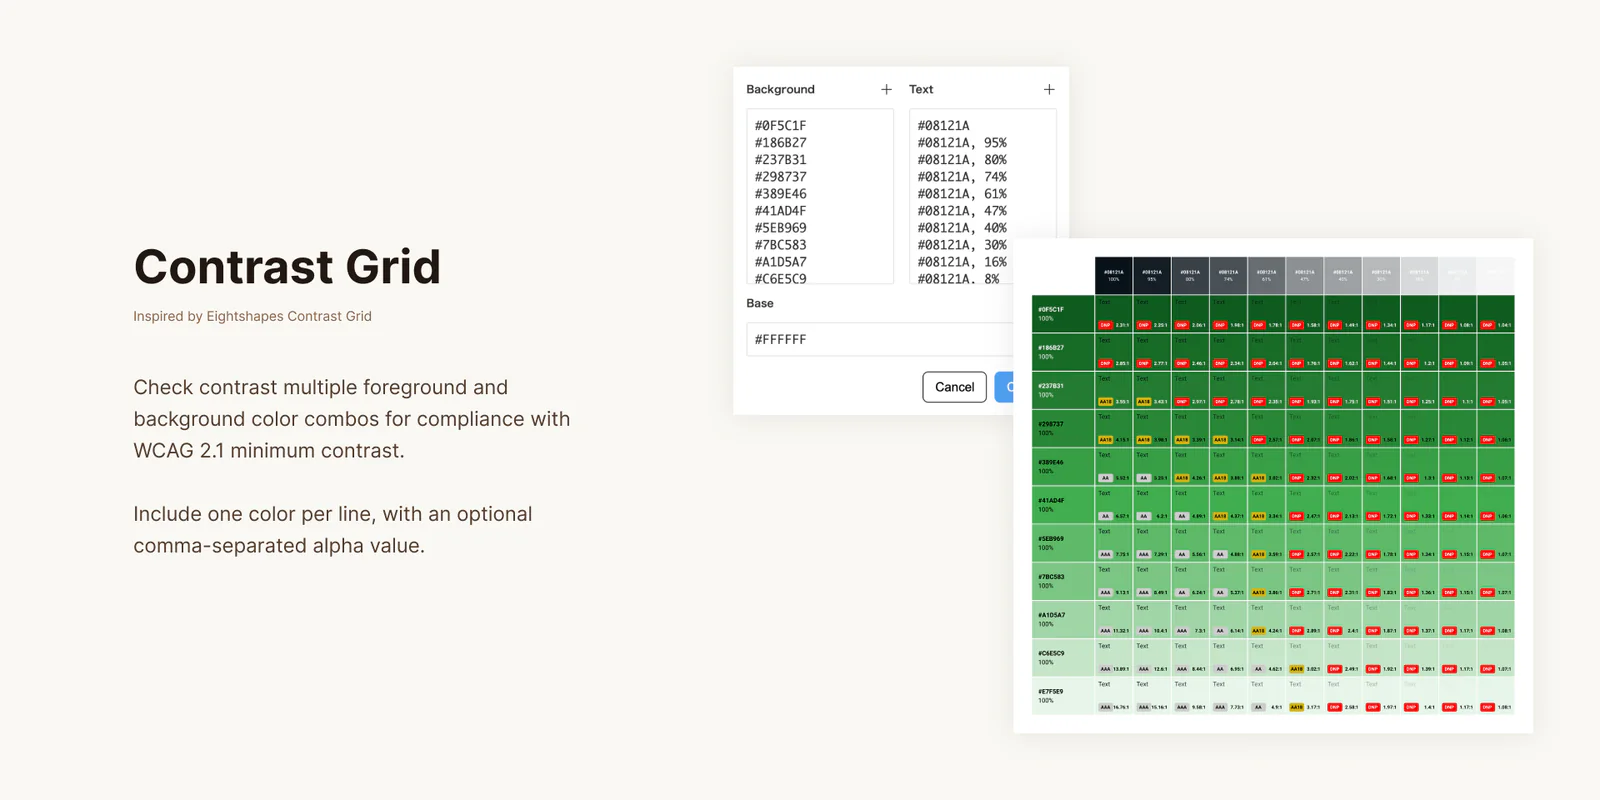Select grid row header #5EB969 100%
Viewport: 1600px width, 800px height.
point(1063,543)
